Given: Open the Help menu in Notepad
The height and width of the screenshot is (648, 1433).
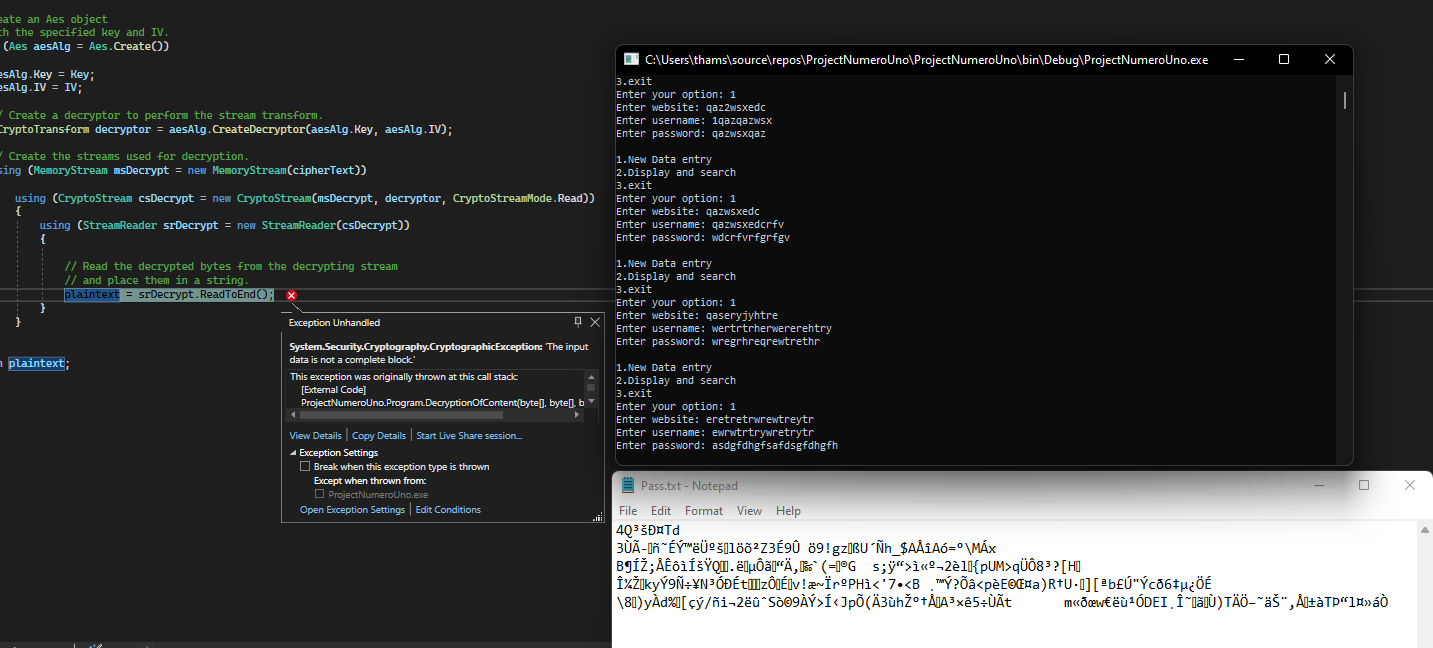Looking at the screenshot, I should click(788, 511).
